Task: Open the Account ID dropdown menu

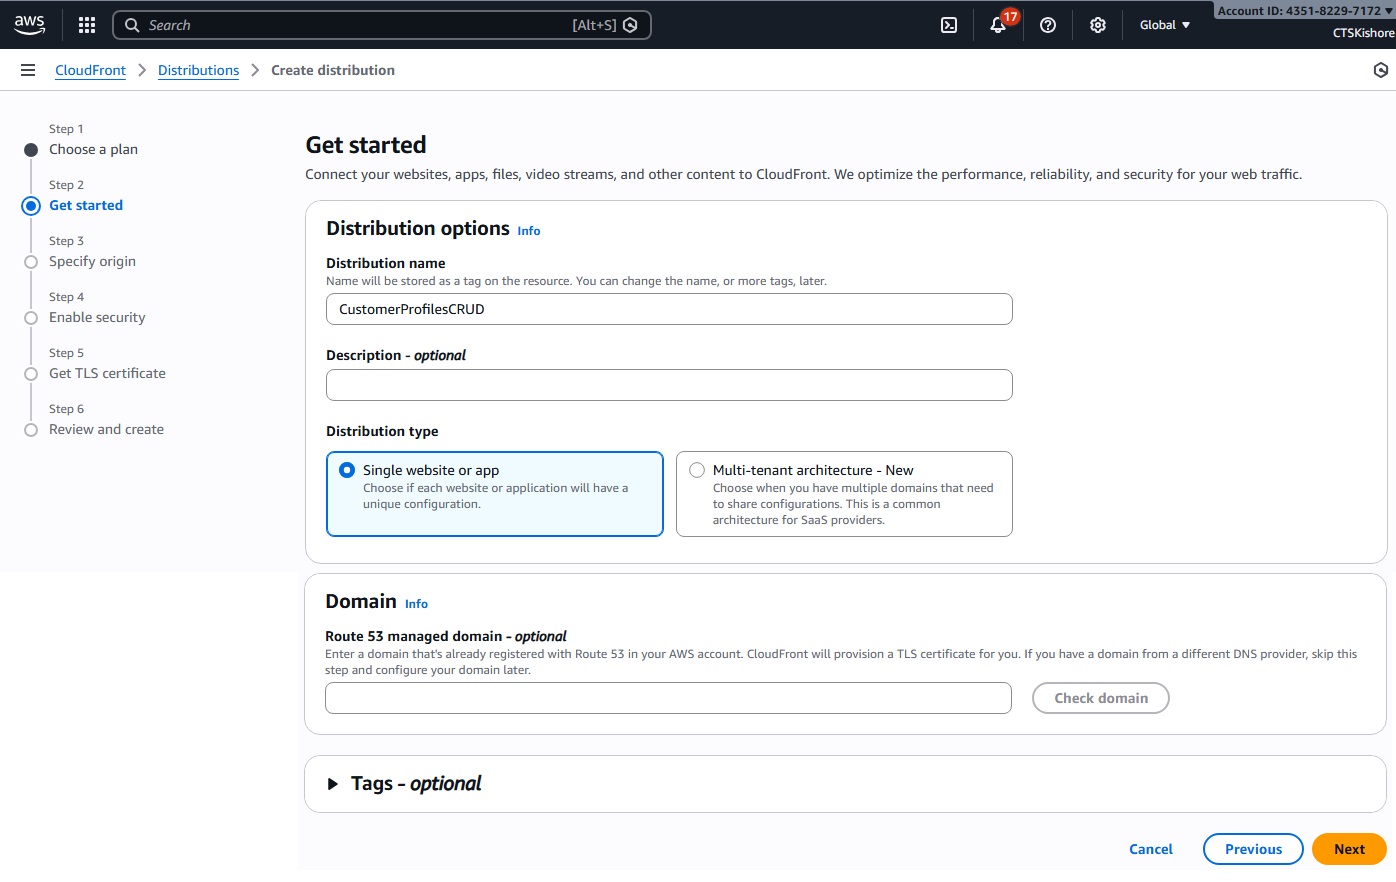Action: (x=1305, y=11)
